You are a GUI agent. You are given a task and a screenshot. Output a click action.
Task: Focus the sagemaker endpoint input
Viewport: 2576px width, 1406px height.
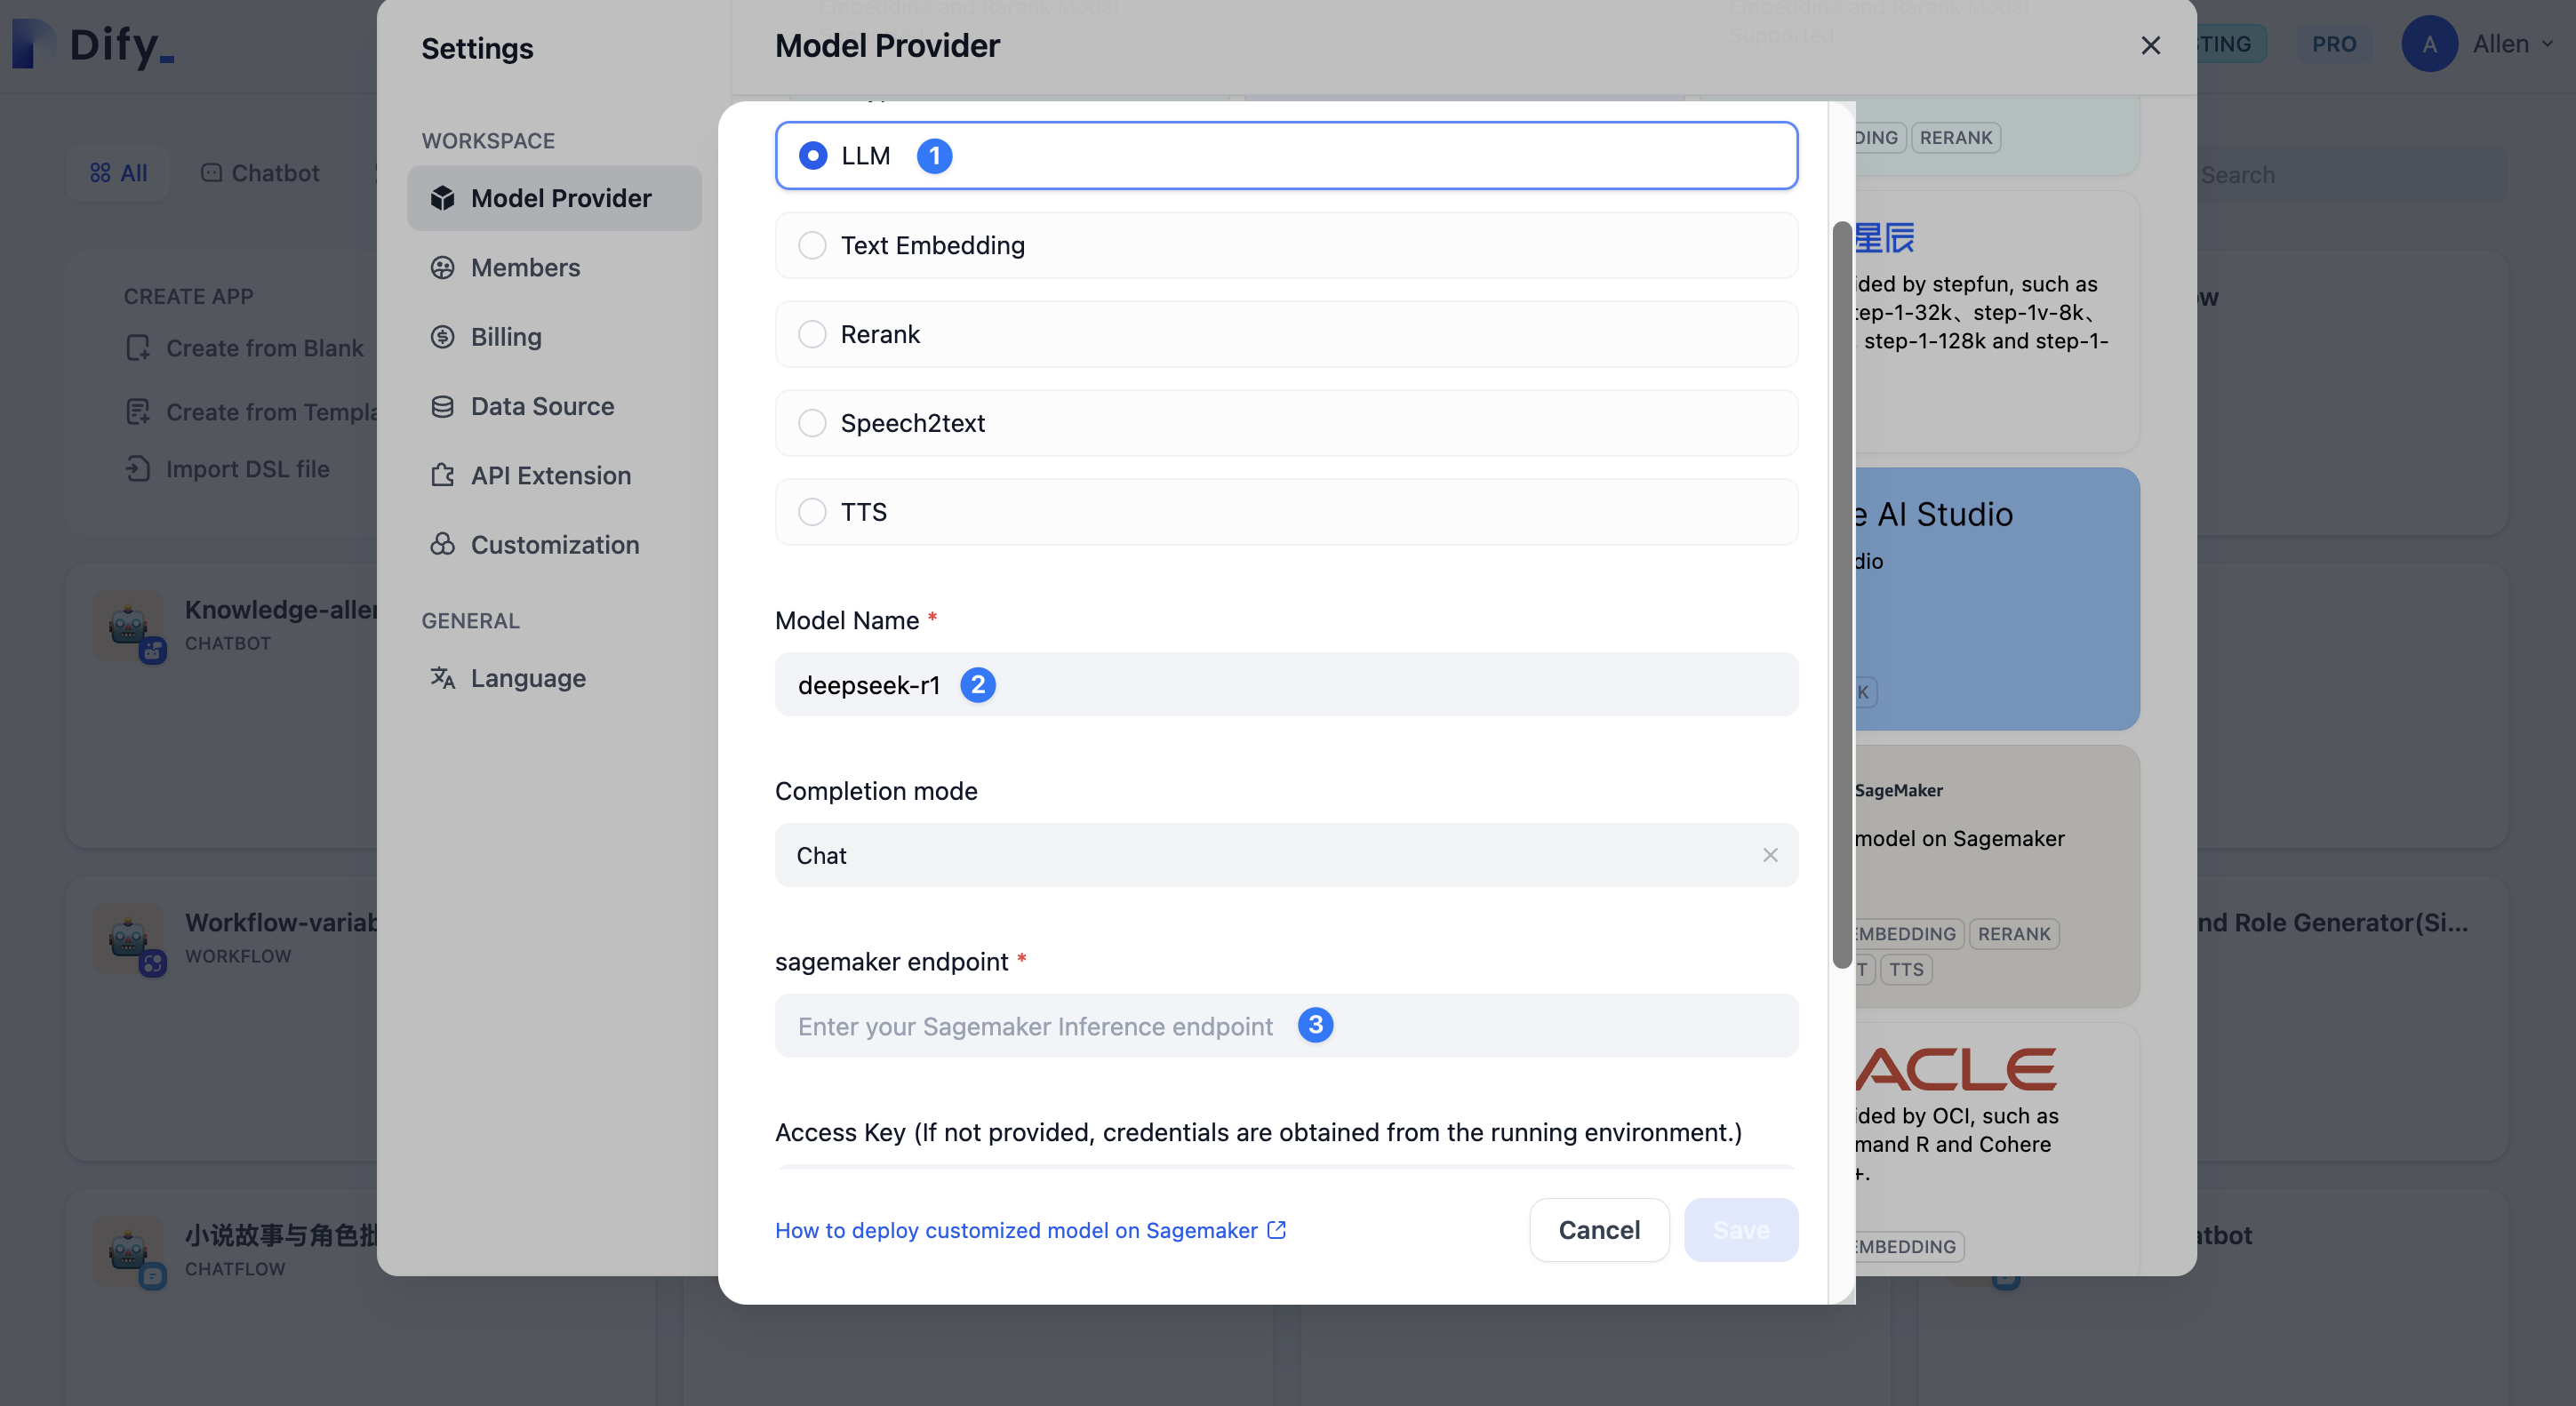point(1286,1026)
